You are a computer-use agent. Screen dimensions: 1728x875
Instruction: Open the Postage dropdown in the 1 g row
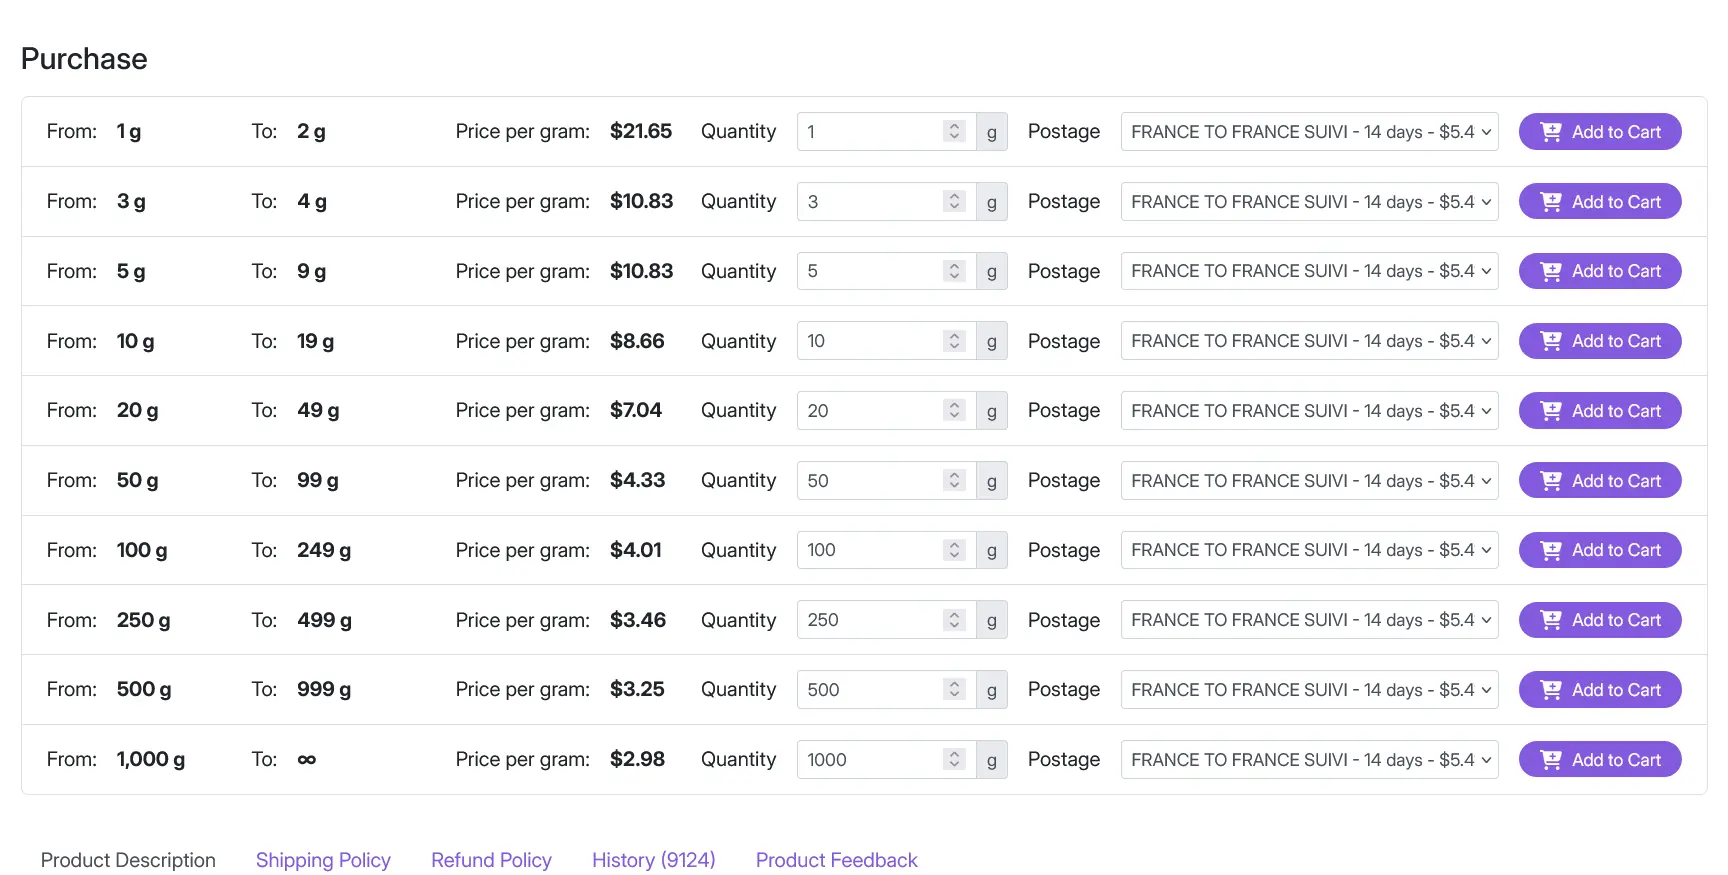1309,132
